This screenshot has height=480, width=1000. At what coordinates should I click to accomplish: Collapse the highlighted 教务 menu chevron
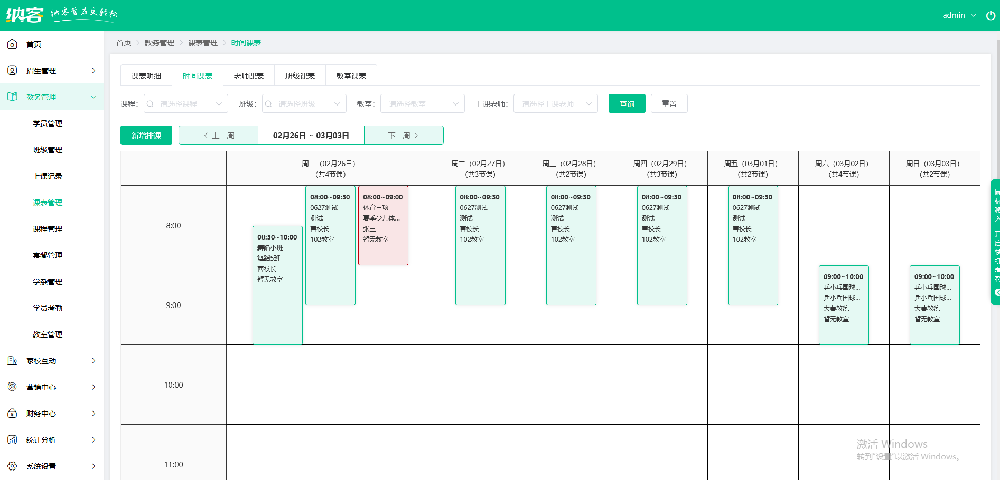tap(93, 97)
